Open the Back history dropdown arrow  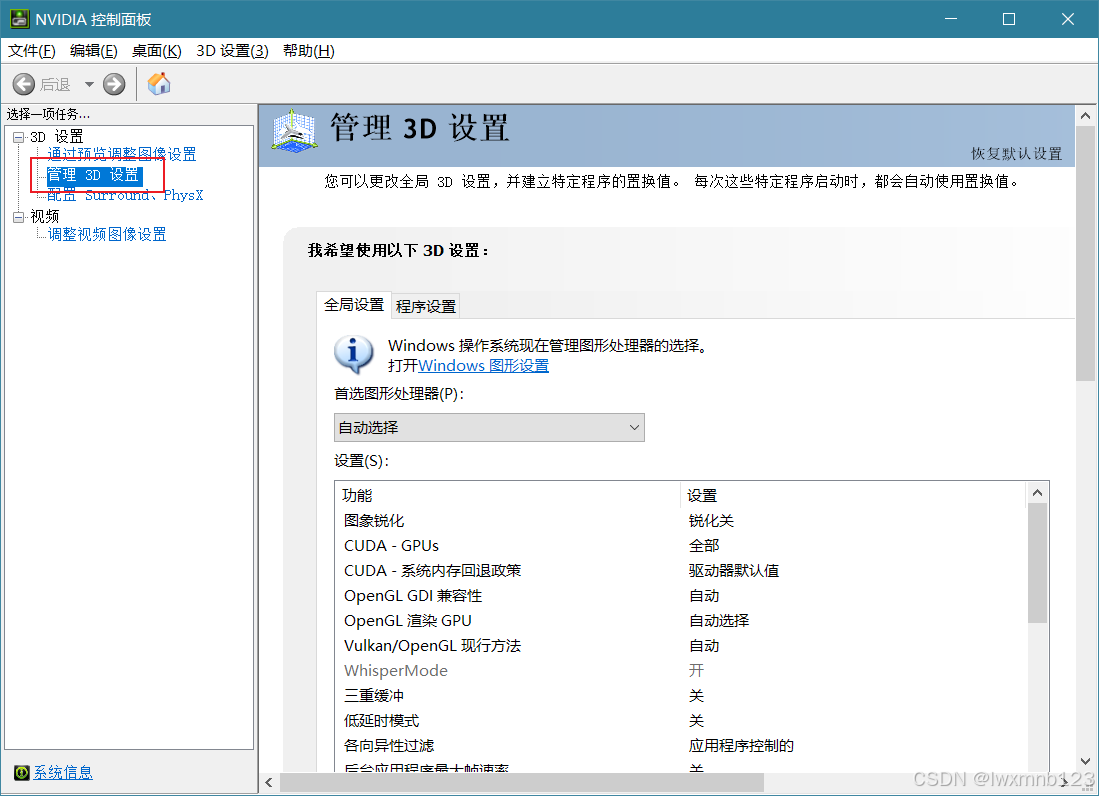[x=89, y=85]
